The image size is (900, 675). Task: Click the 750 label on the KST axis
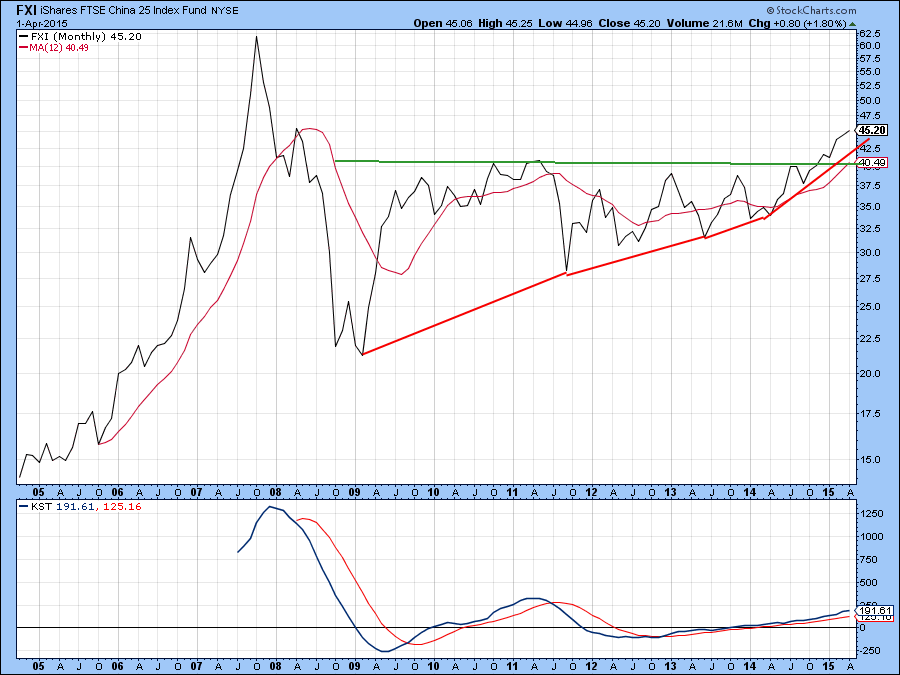[870, 560]
